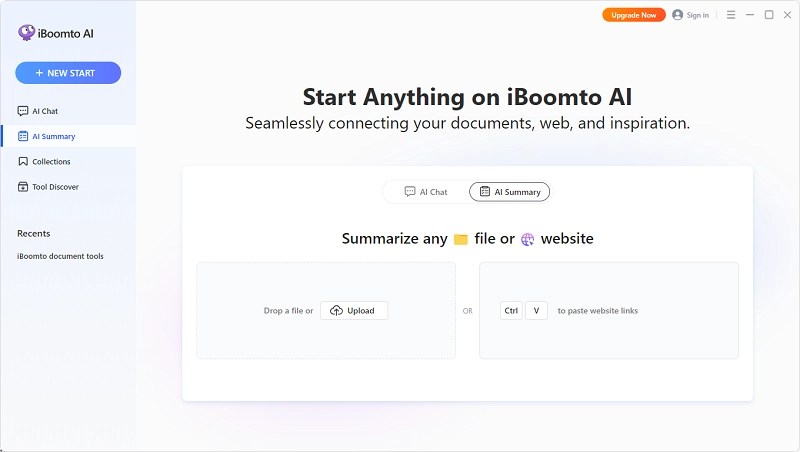The height and width of the screenshot is (452, 800).
Task: Click the globe website icon in heading
Action: tap(528, 239)
